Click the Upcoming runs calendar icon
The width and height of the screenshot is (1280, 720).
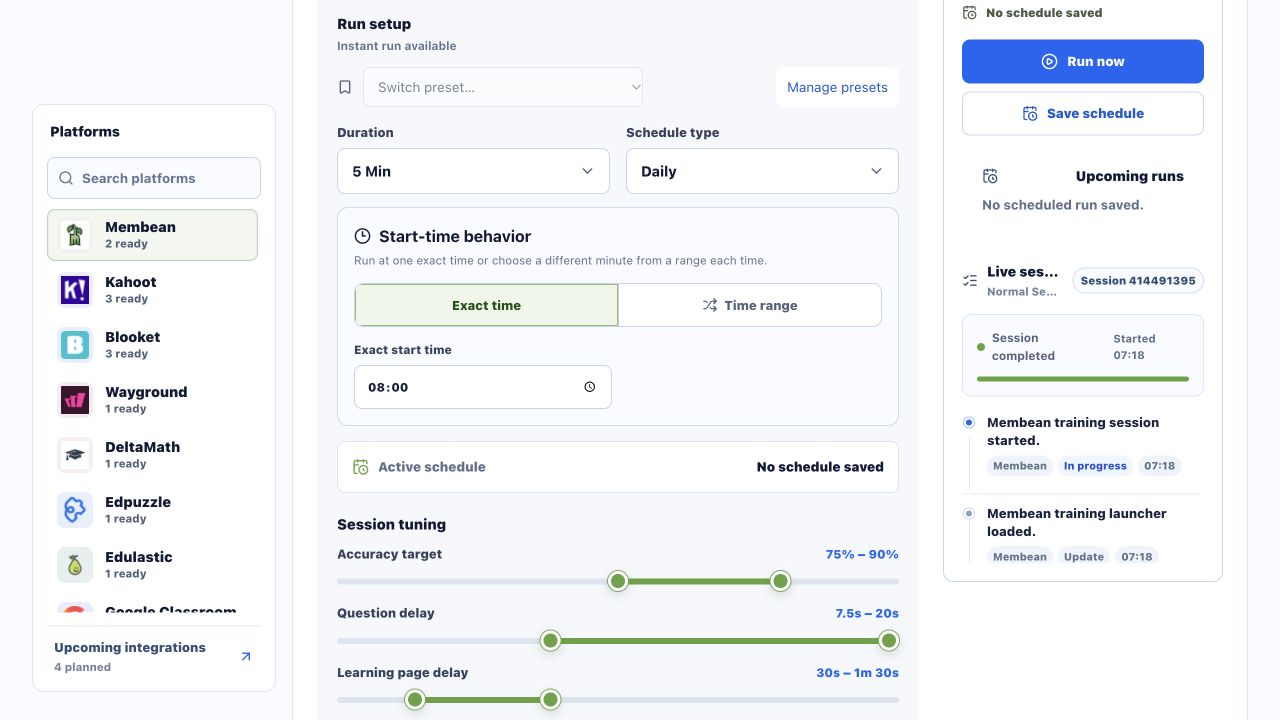pyautogui.click(x=990, y=176)
